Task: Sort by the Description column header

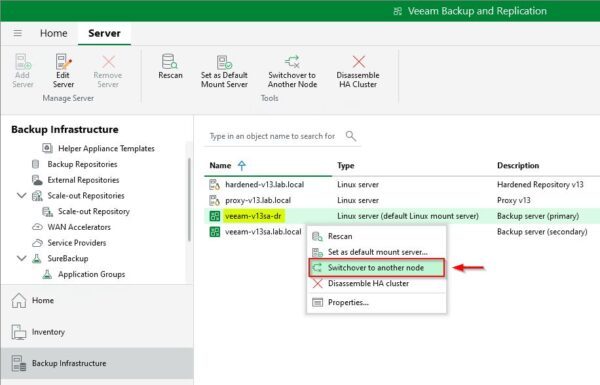Action: click(x=518, y=165)
